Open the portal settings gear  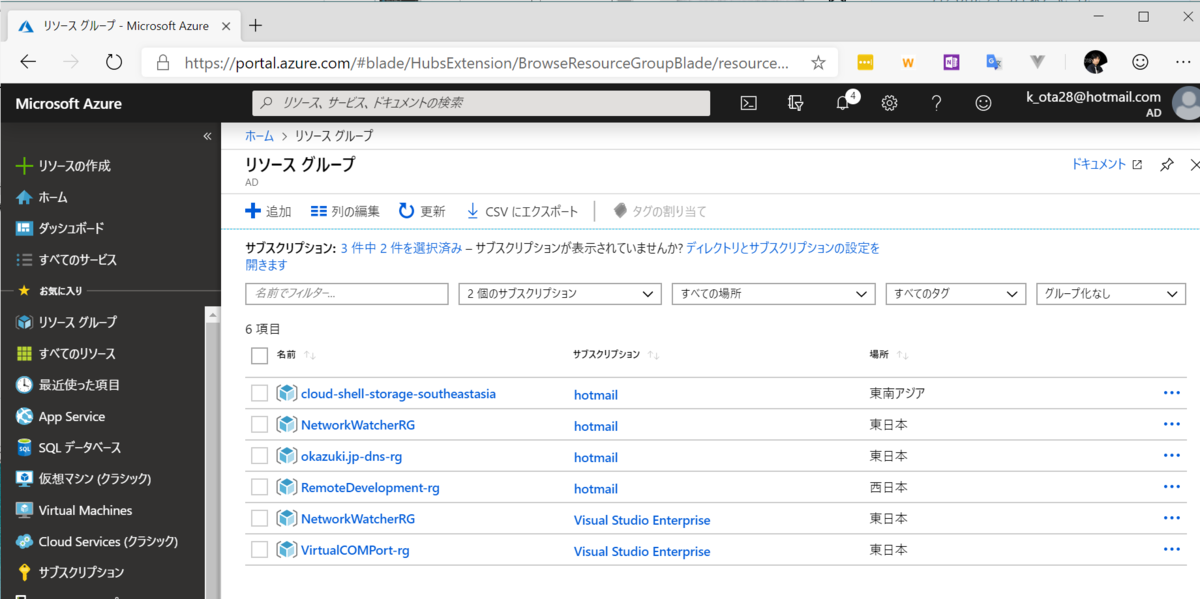click(x=889, y=103)
